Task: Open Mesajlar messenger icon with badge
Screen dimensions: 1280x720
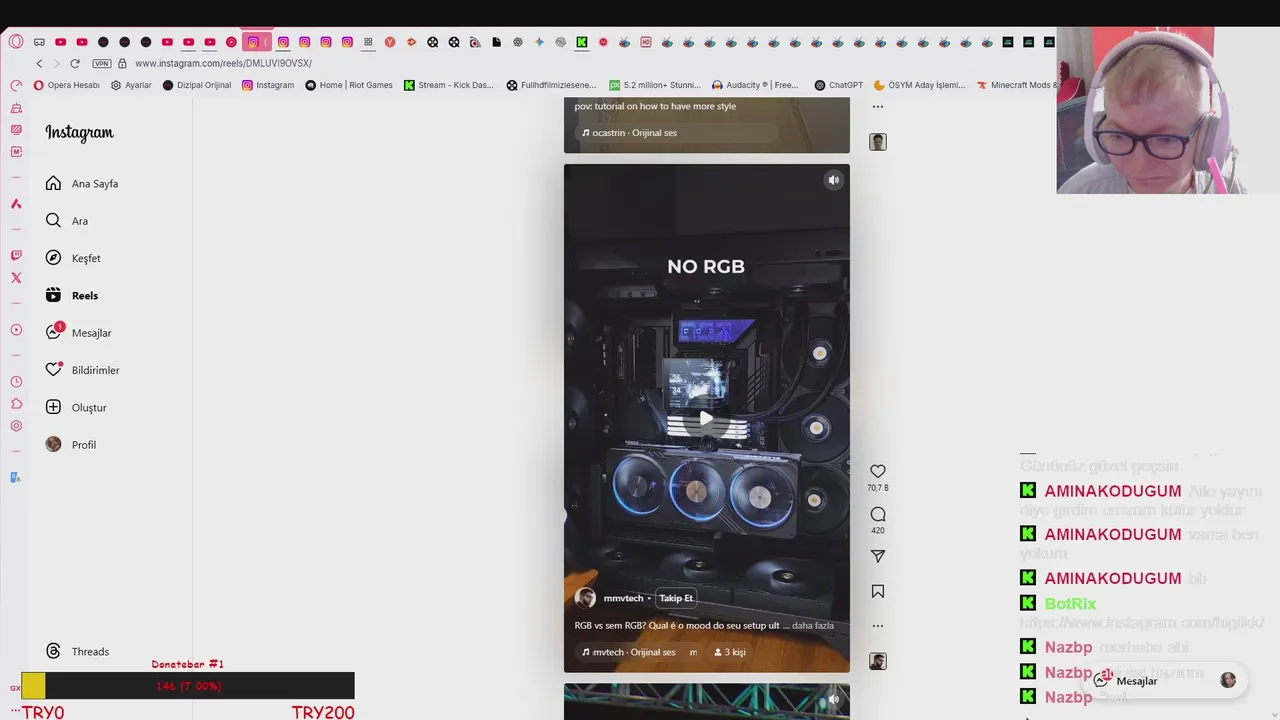Action: pyautogui.click(x=53, y=332)
